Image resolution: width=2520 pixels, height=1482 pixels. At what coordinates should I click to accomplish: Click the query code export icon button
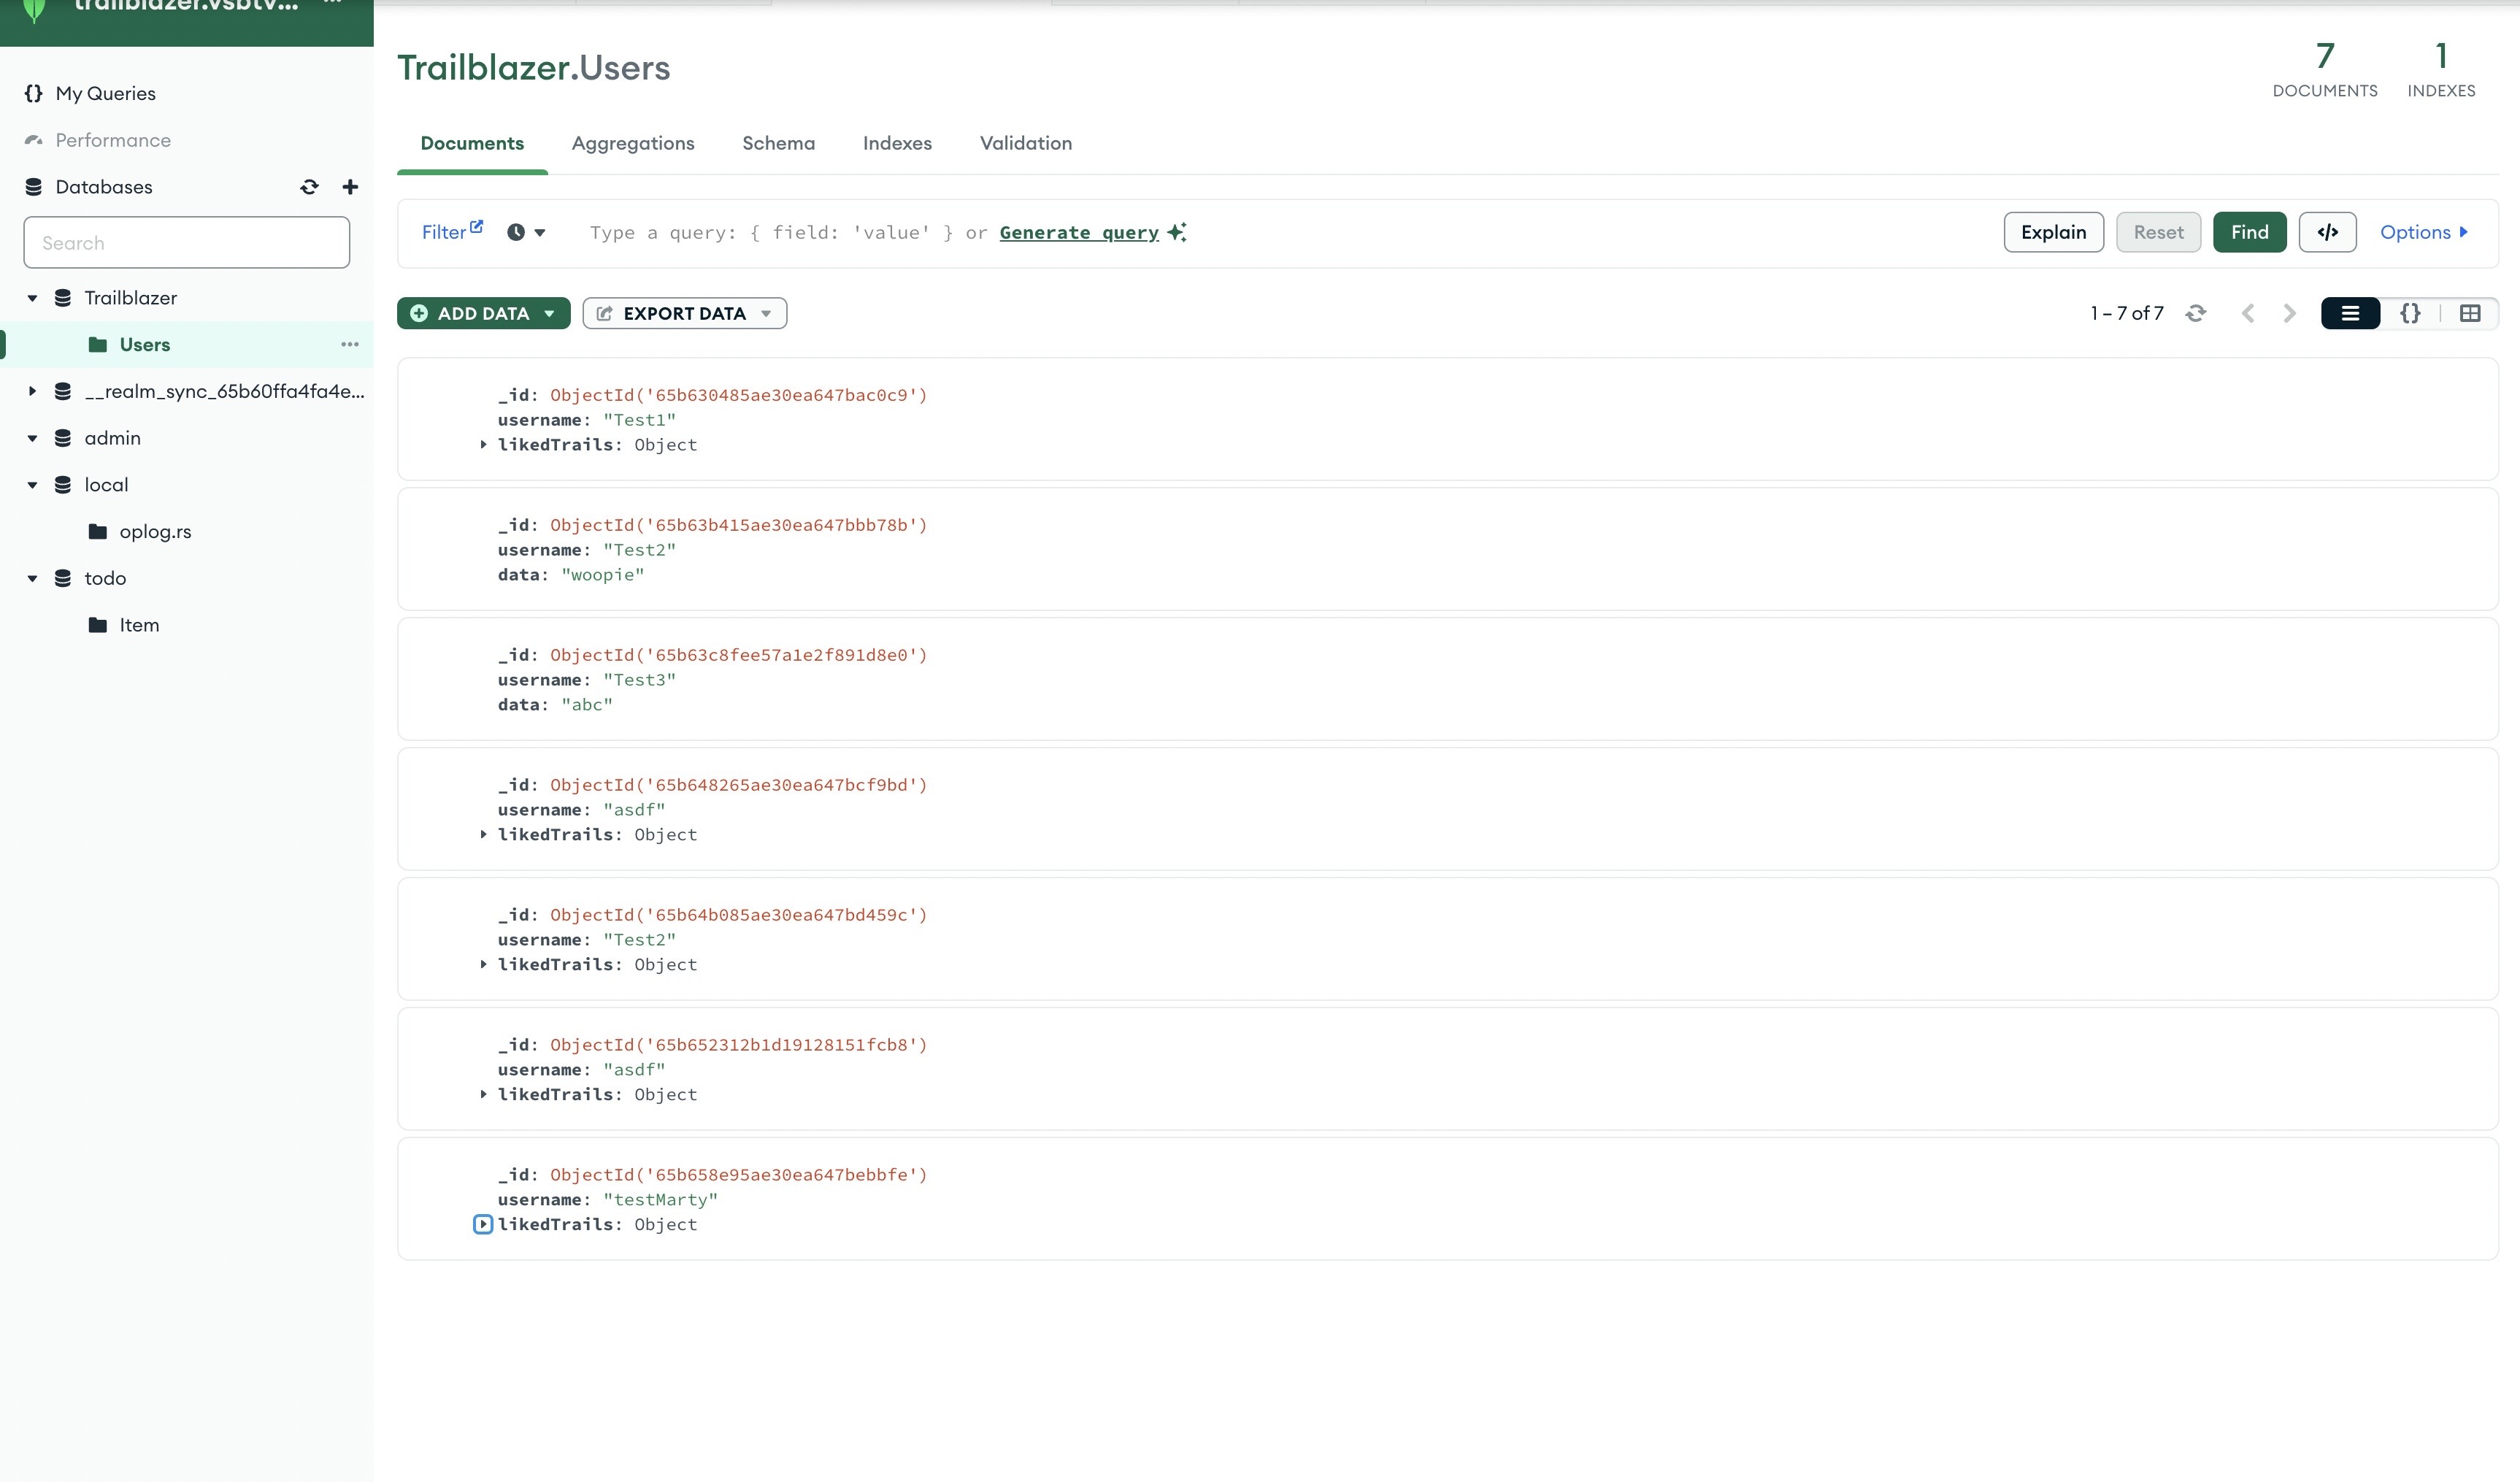(2327, 232)
